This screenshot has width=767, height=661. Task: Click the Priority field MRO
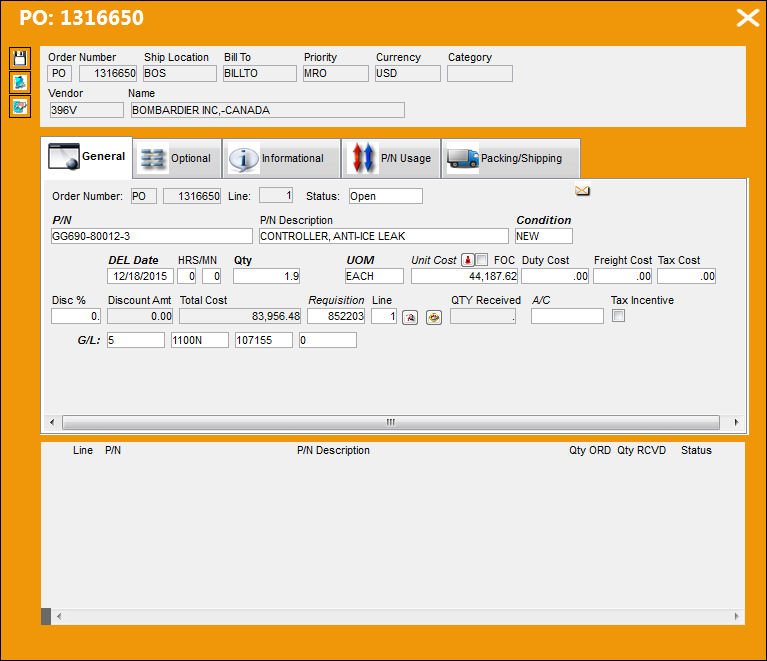[x=336, y=73]
